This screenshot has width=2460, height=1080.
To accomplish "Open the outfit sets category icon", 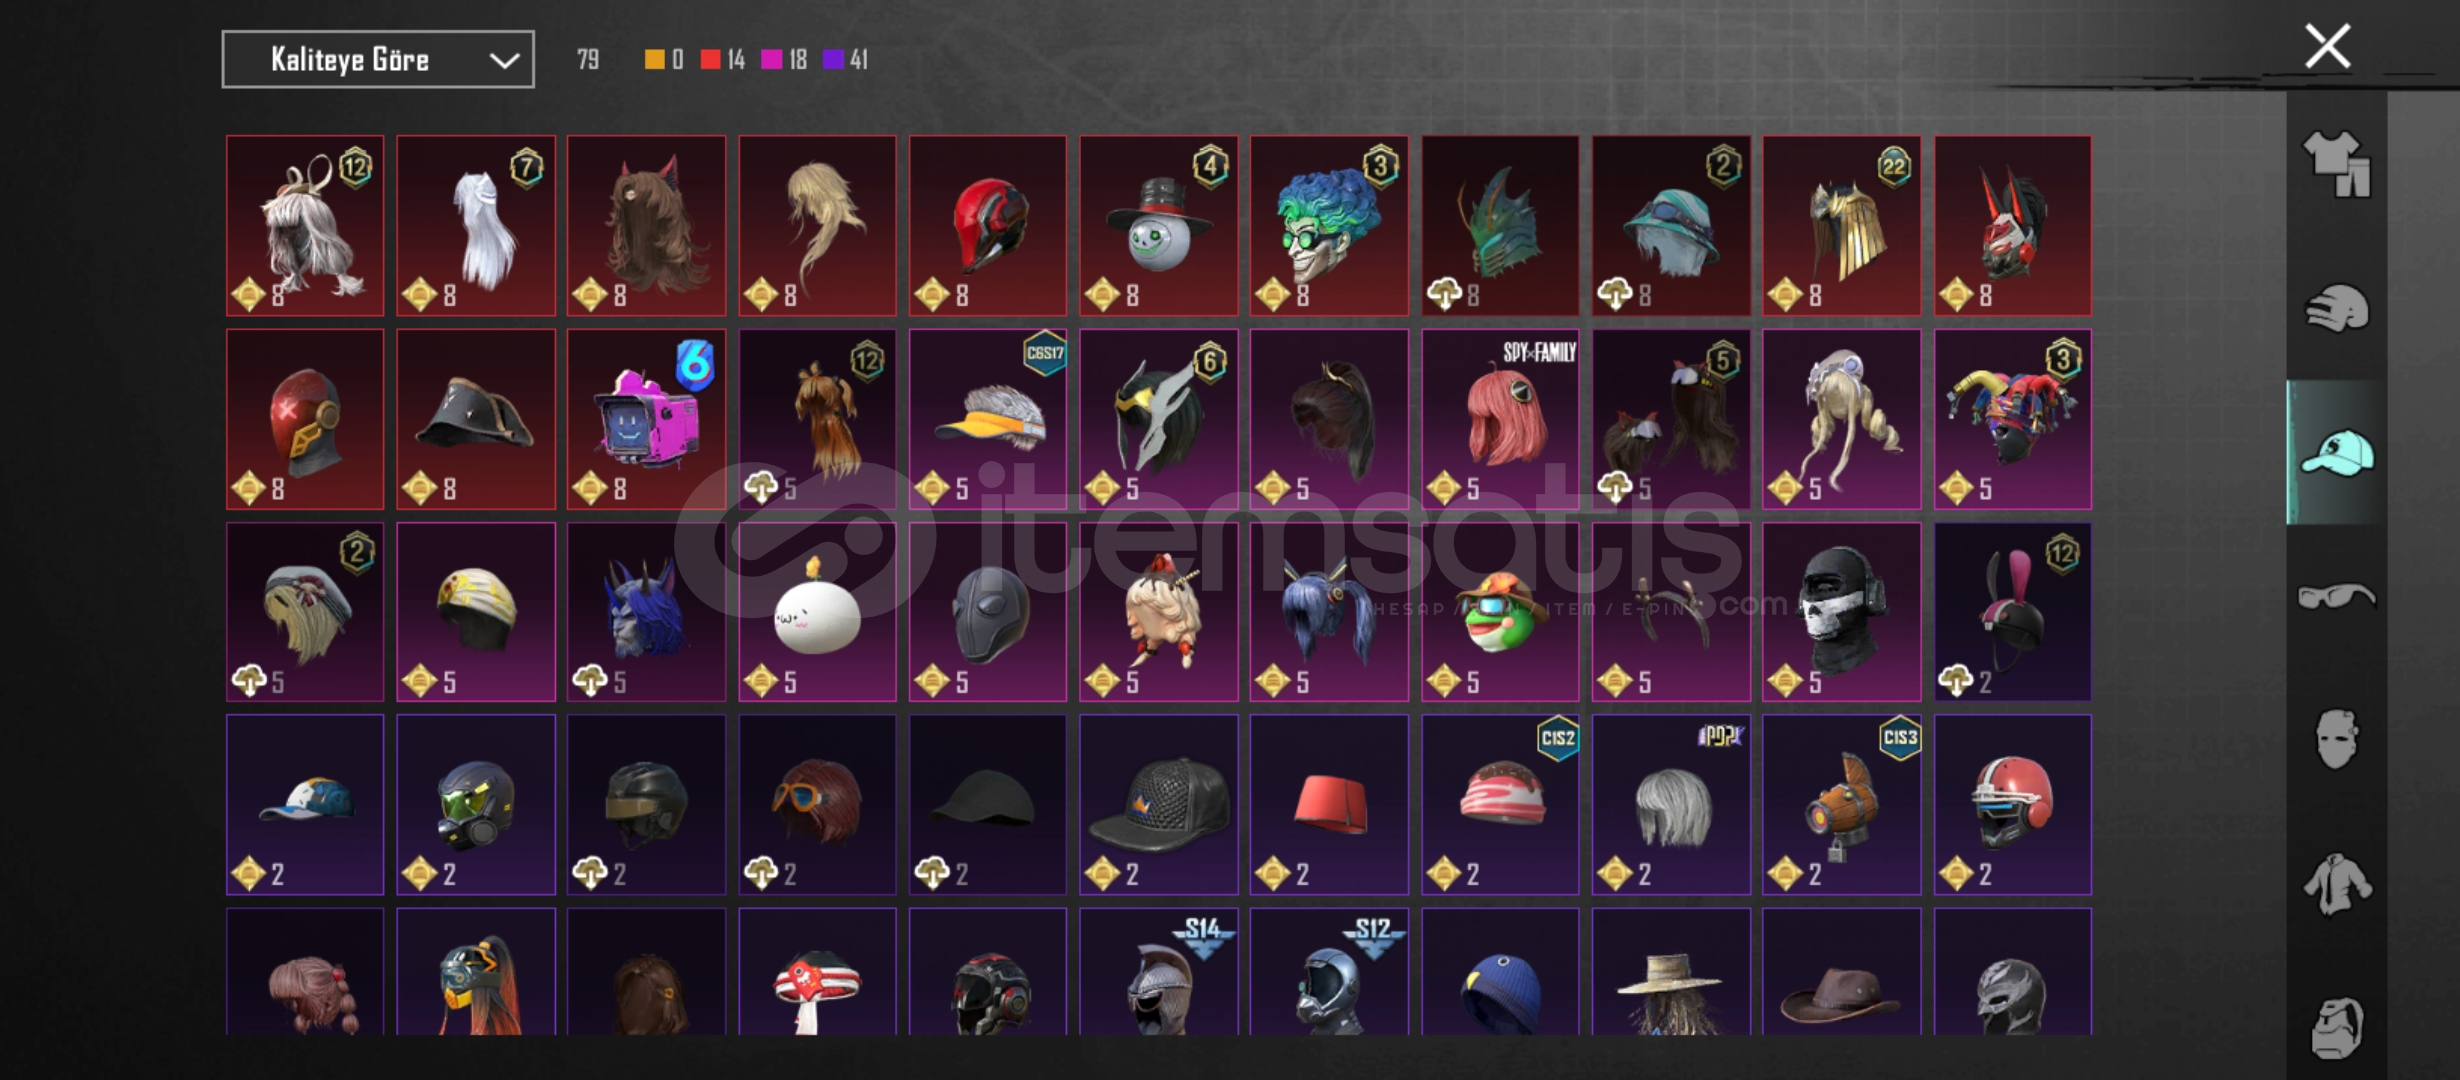I will (2337, 163).
